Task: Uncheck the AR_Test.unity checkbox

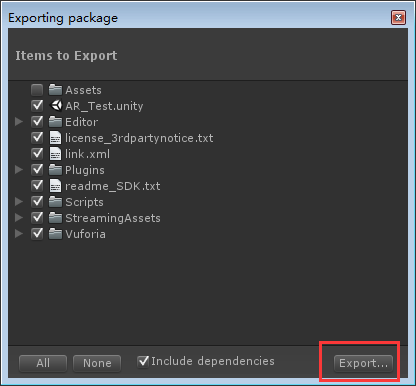Action: (37, 106)
